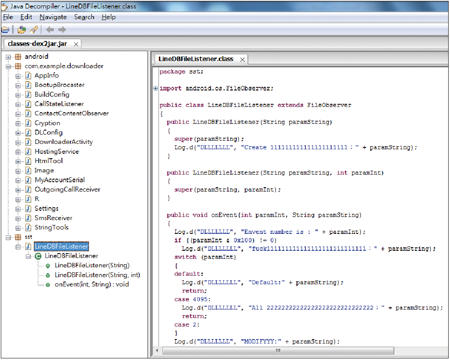Close the LineDBFileListener.class editor tab
Screen dimensions: 450x360
242,60
